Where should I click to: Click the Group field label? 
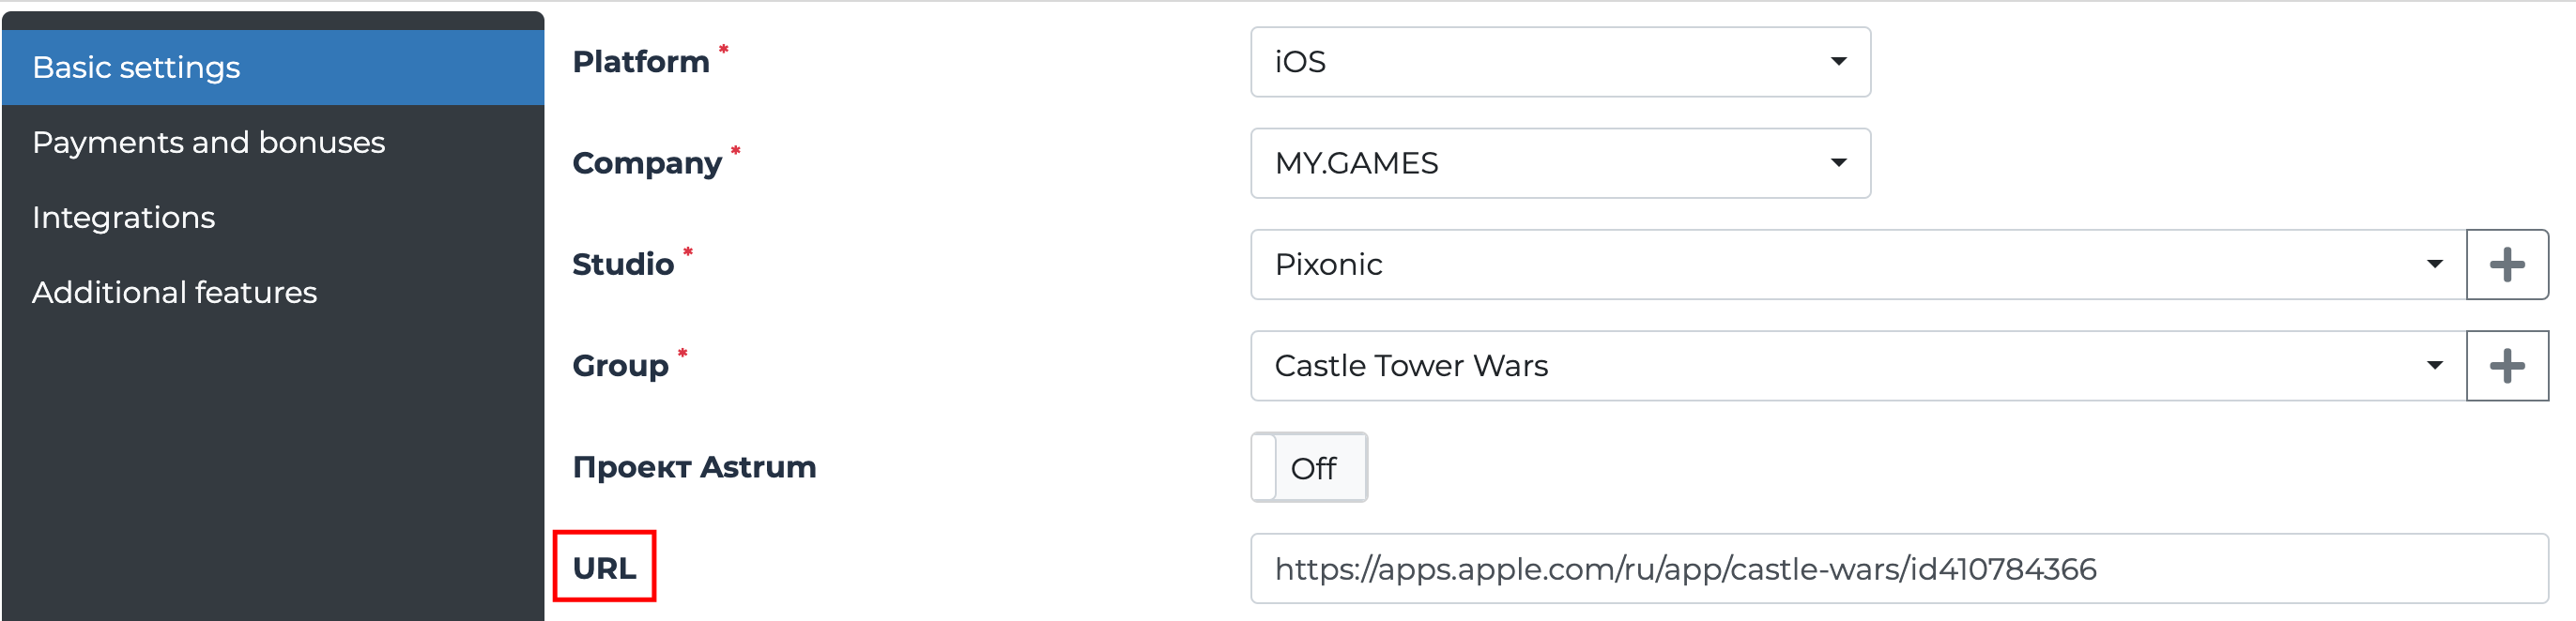[619, 366]
